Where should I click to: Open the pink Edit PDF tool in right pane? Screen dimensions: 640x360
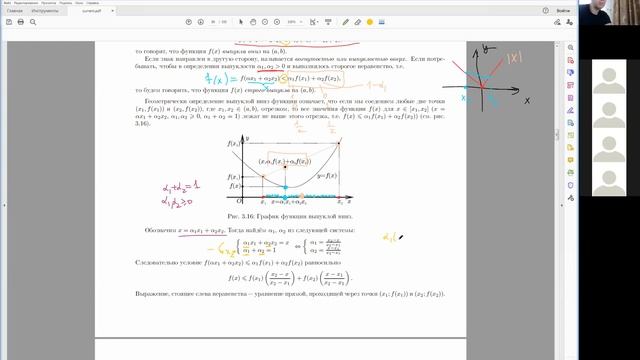click(571, 85)
